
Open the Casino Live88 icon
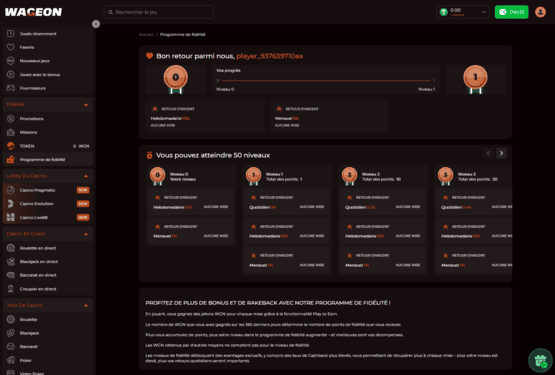11,217
